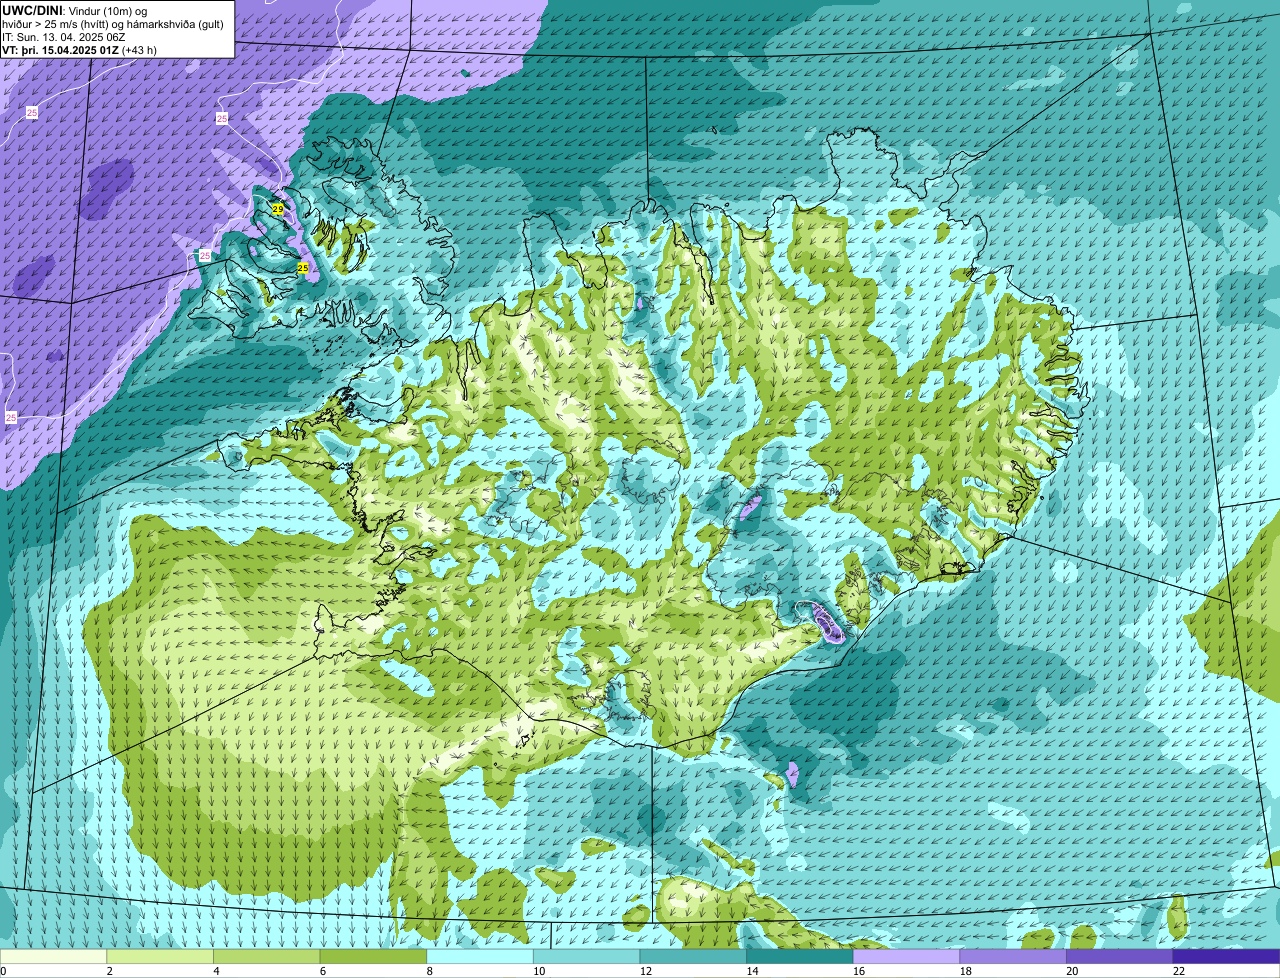Click the olive green 6–8 legend swatch
Screen dimensions: 1280x978
tap(373, 956)
